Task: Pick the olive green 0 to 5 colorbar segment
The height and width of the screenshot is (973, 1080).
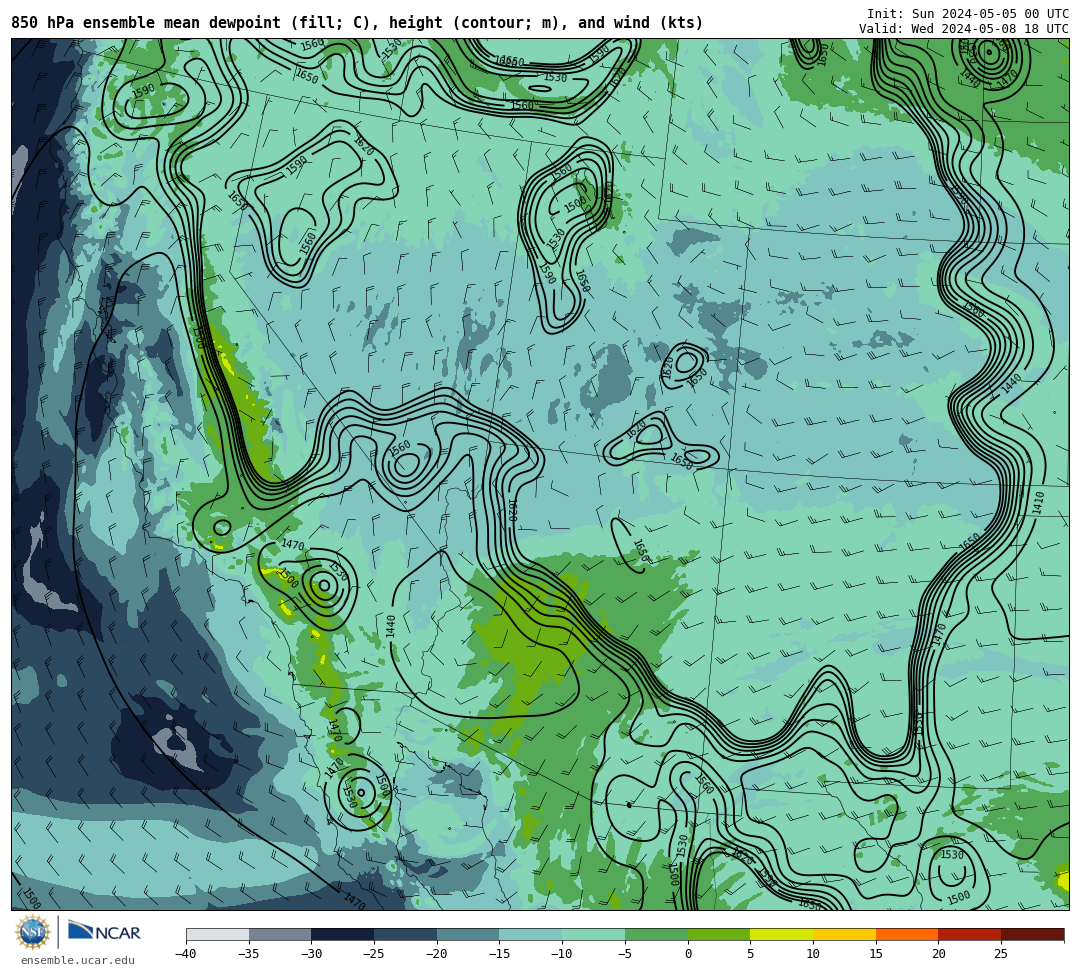Action: pos(719,934)
